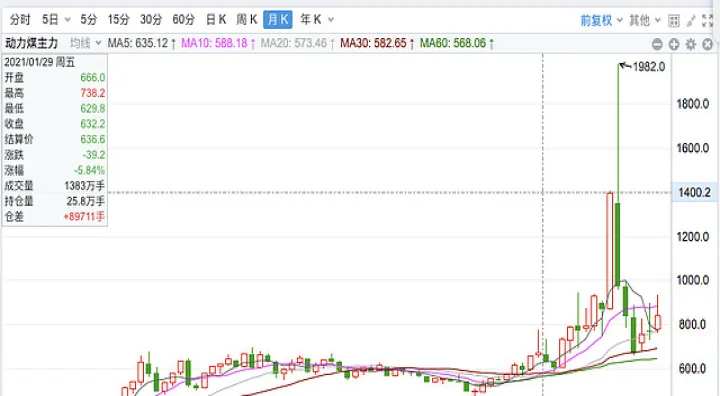The height and width of the screenshot is (396, 720).
Task: Click the 开盘 value 666.0
Action: pos(92,78)
